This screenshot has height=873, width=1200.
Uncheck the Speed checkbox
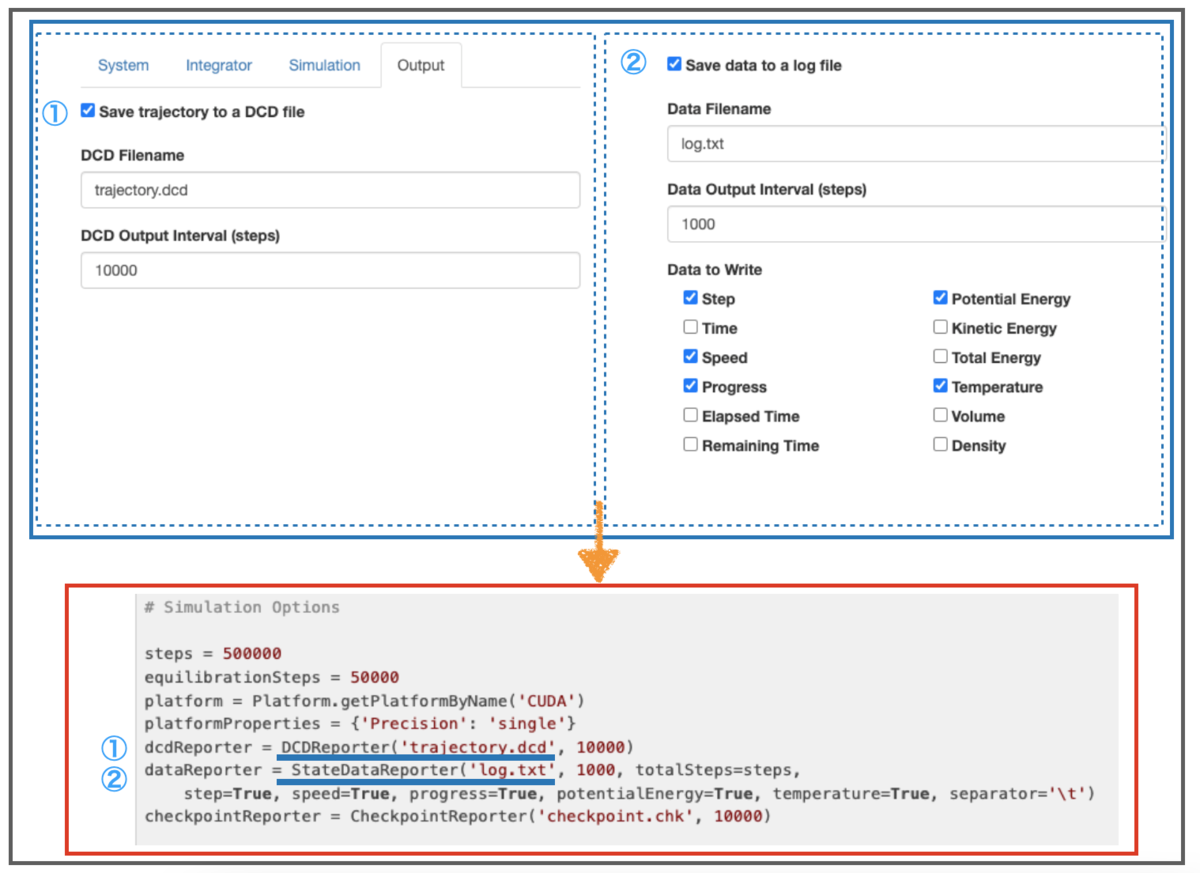[x=691, y=357]
